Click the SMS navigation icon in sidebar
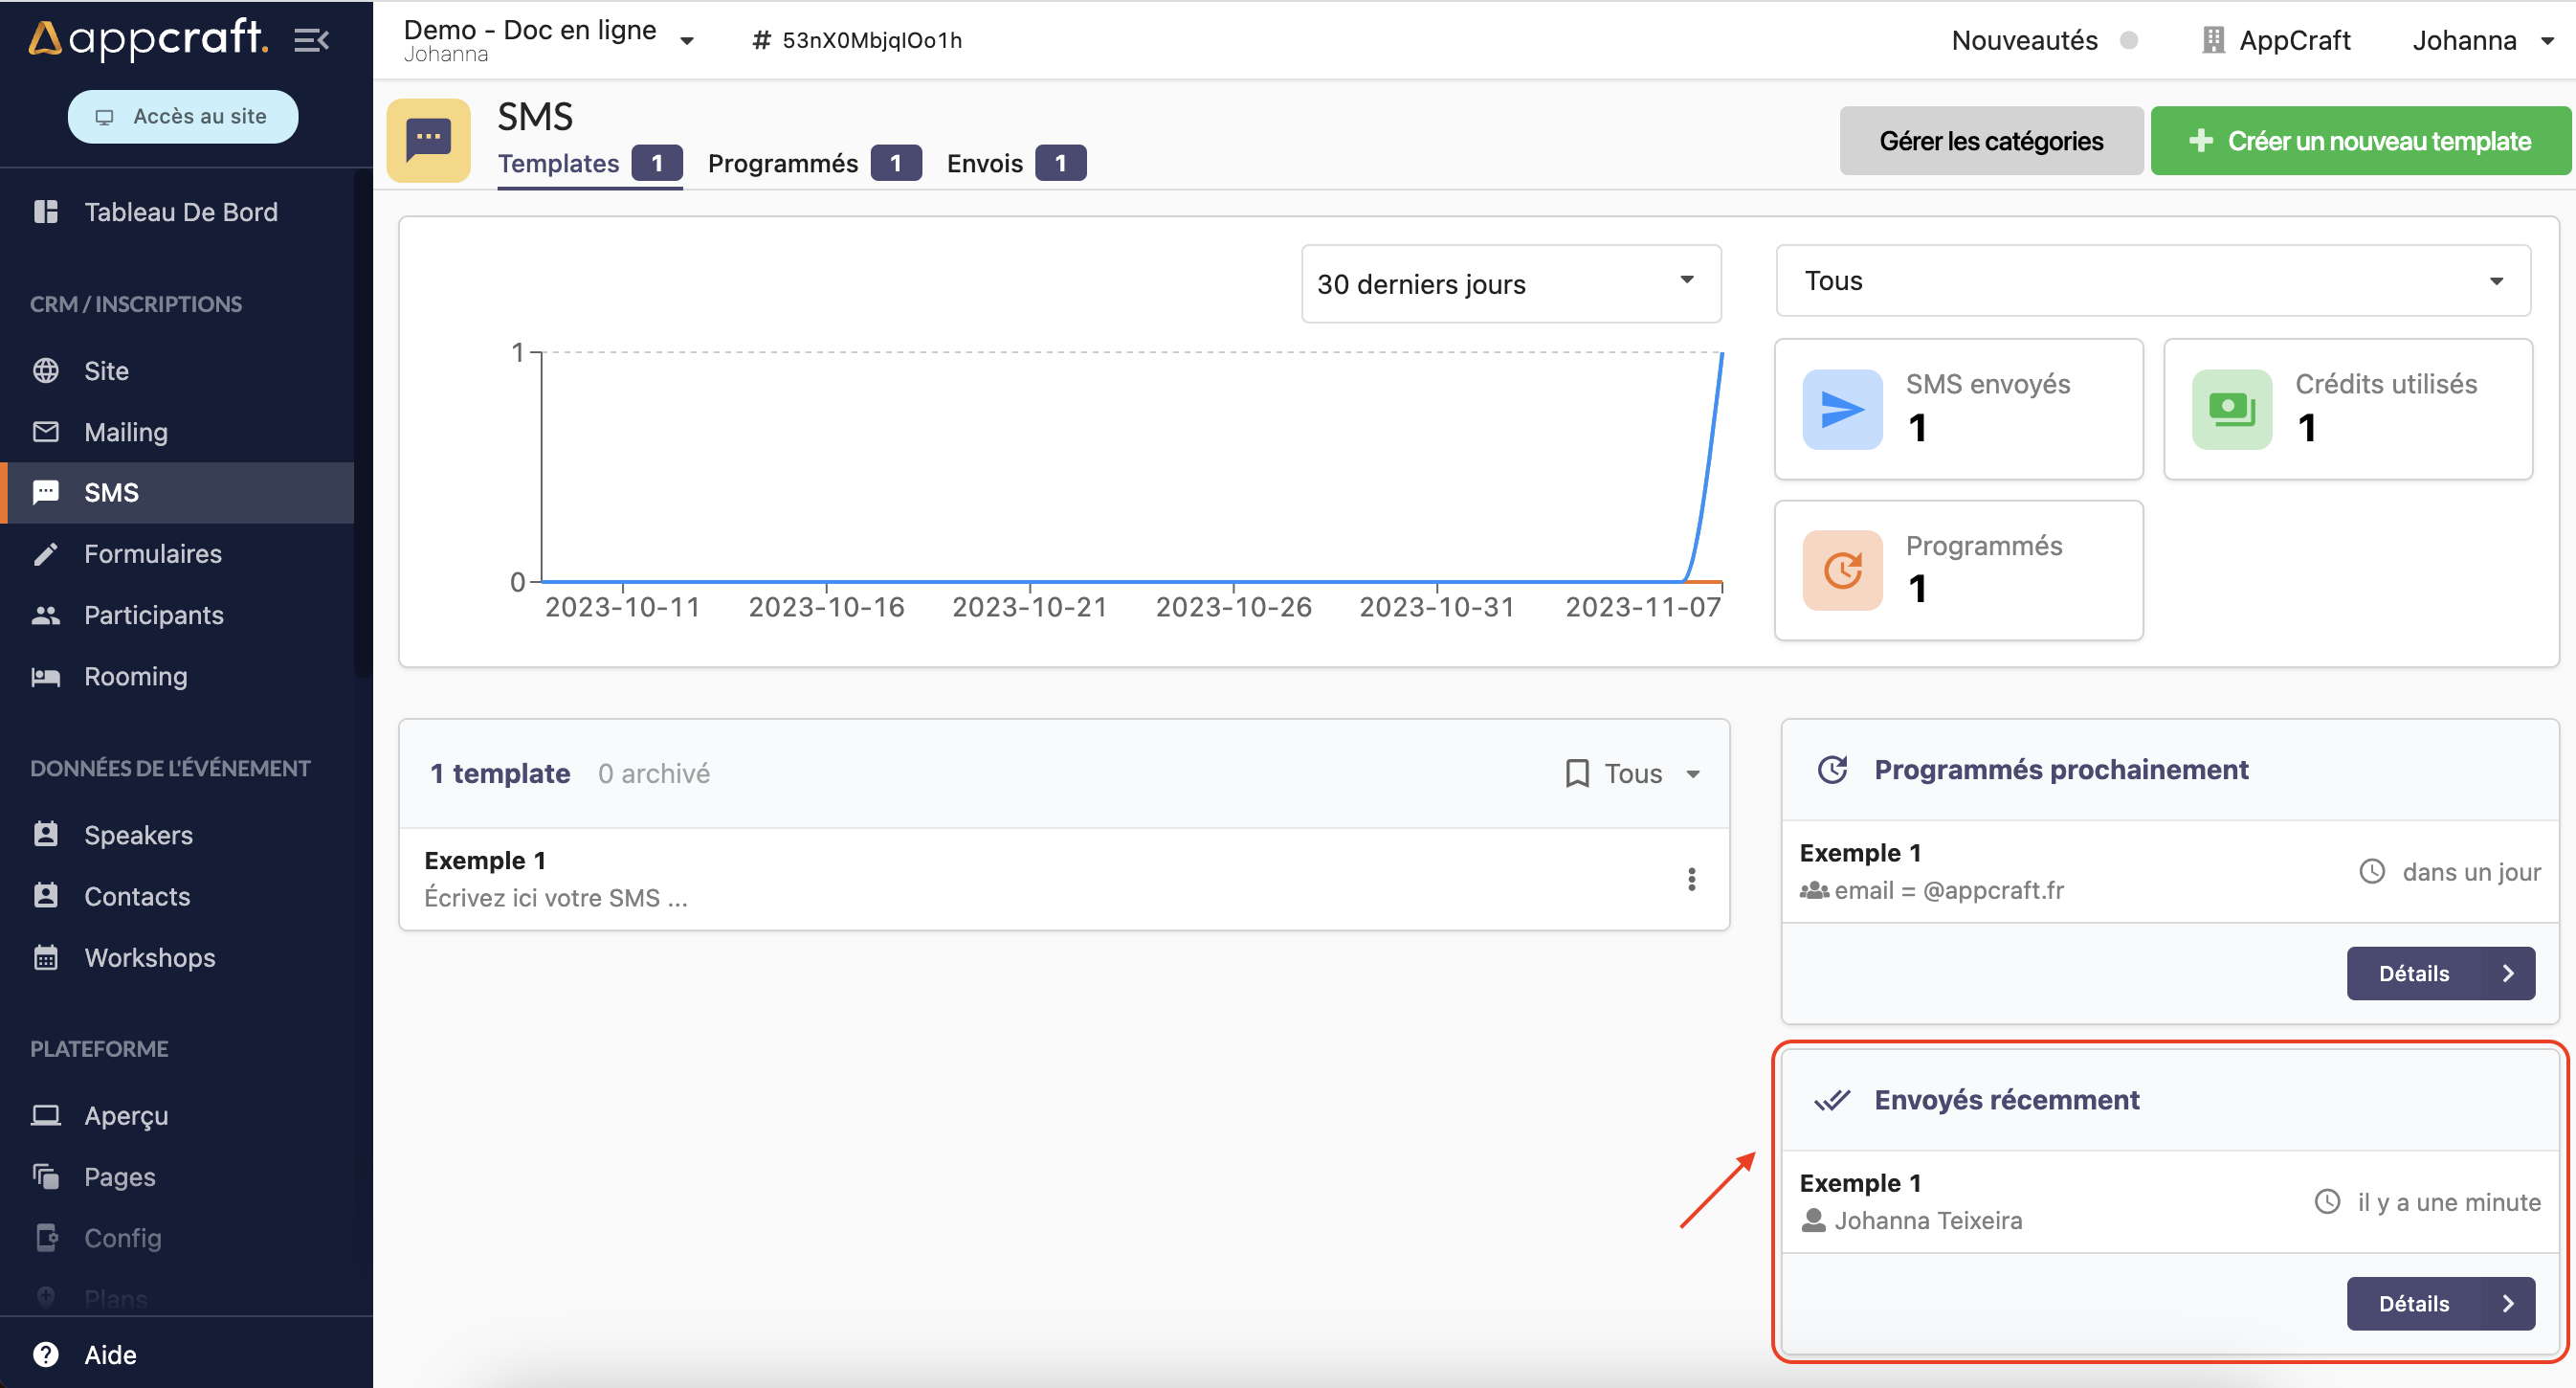Image resolution: width=2576 pixels, height=1388 pixels. point(46,492)
